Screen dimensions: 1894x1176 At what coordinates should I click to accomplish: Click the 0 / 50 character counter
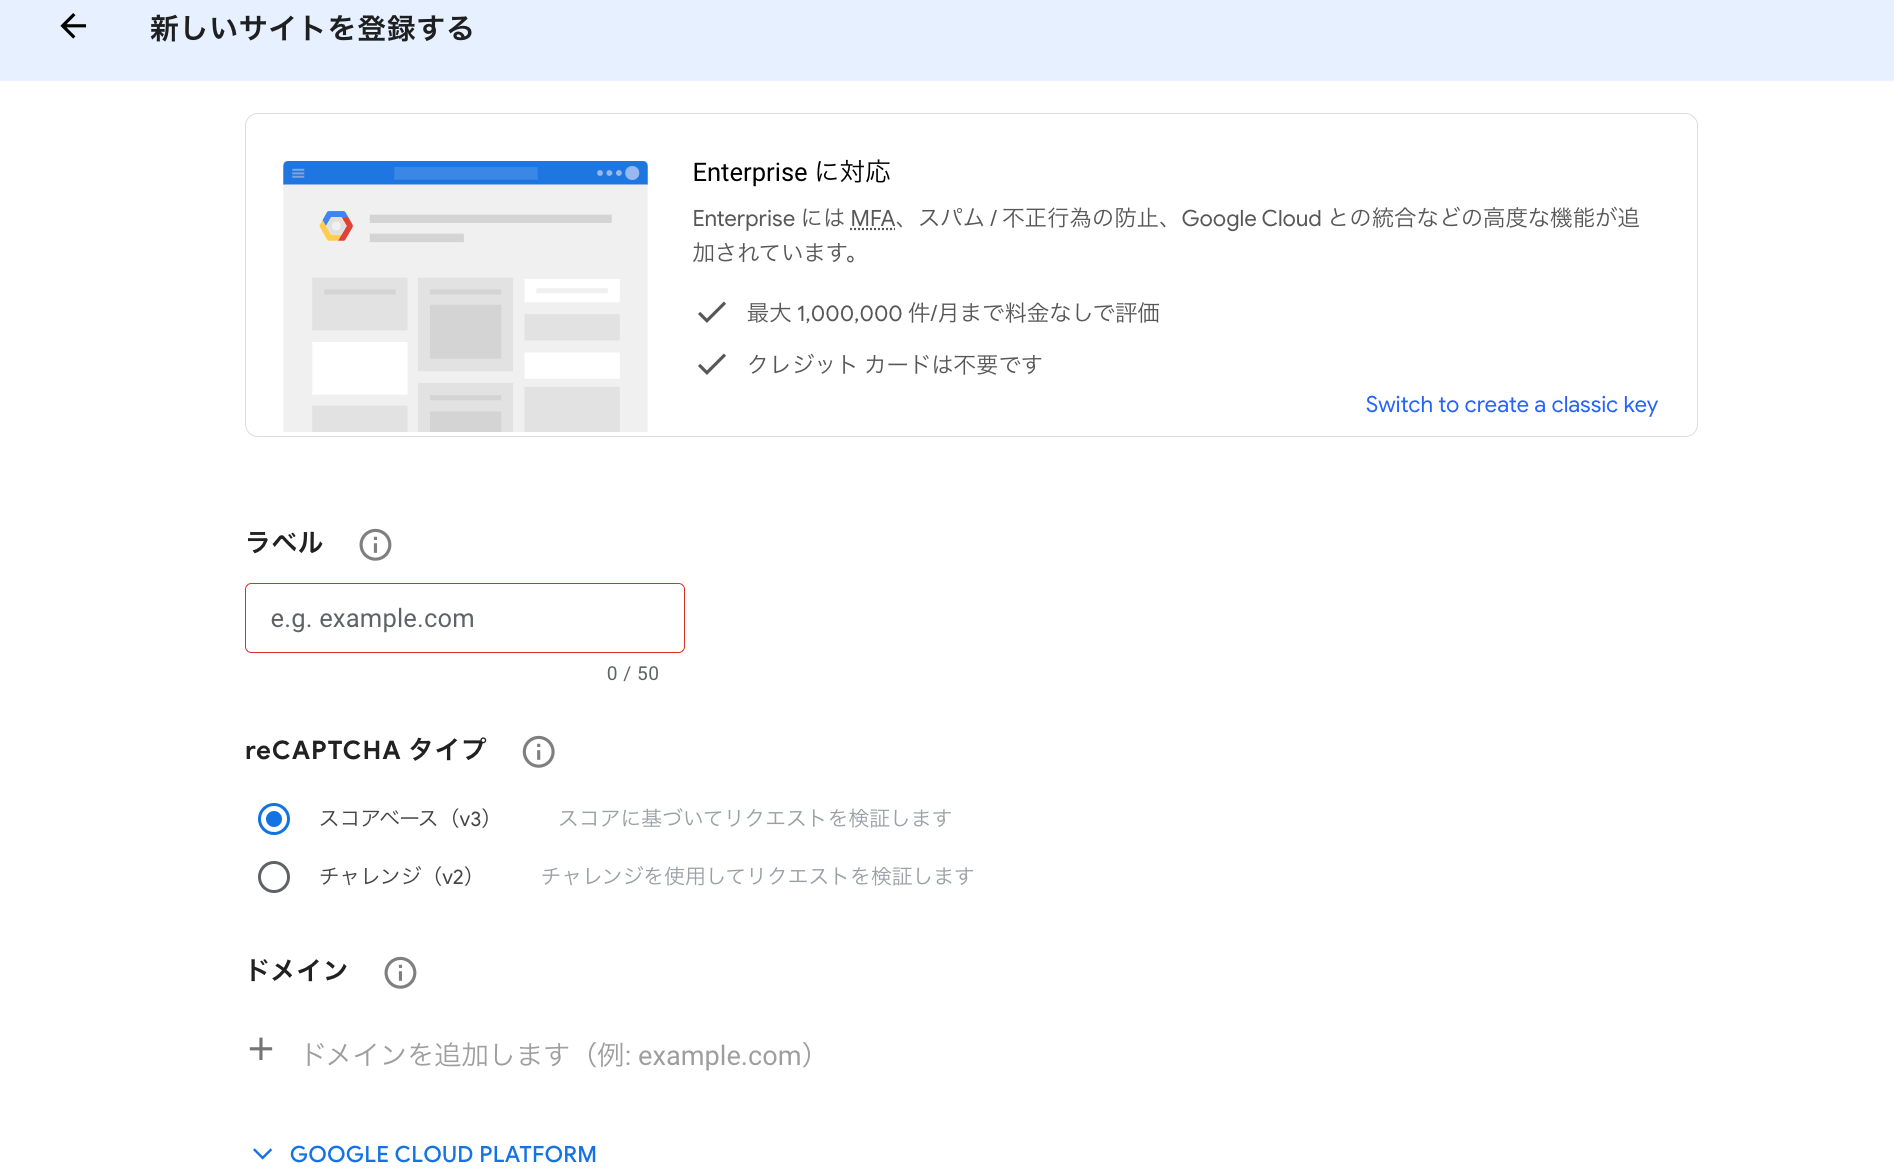[x=632, y=673]
